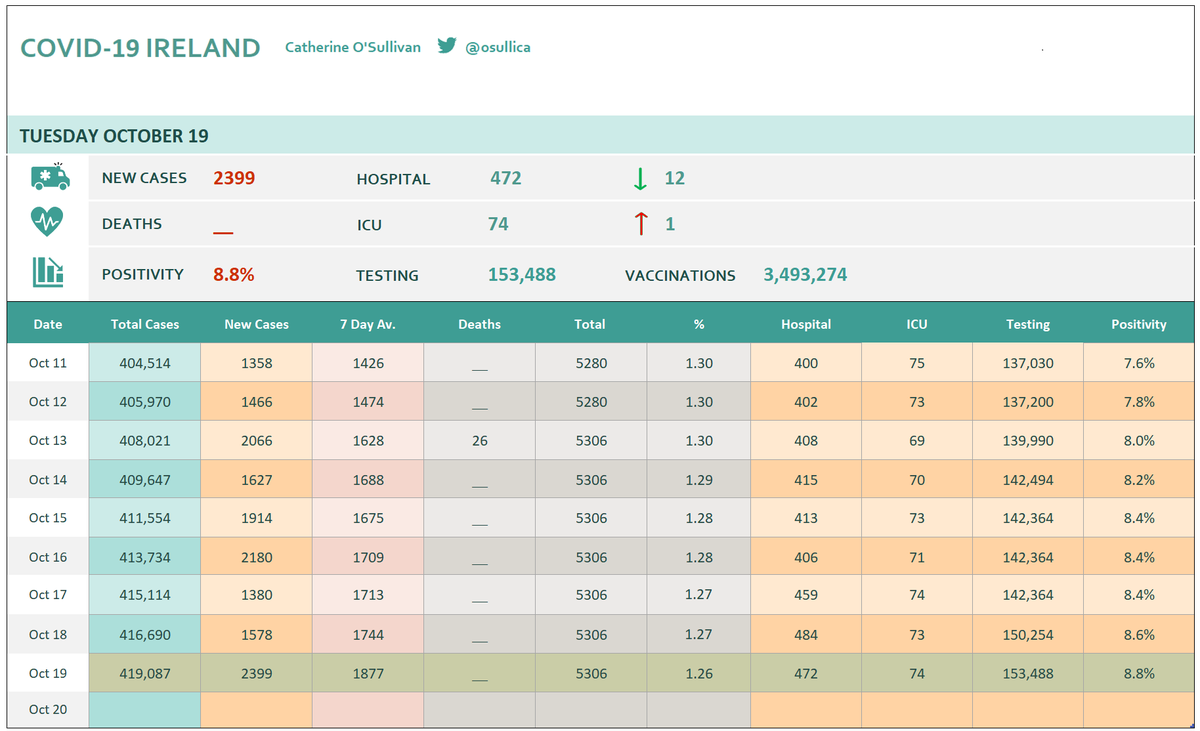Click the VACCINATIONS label in the summary
This screenshot has height=731, width=1200.
[x=680, y=276]
